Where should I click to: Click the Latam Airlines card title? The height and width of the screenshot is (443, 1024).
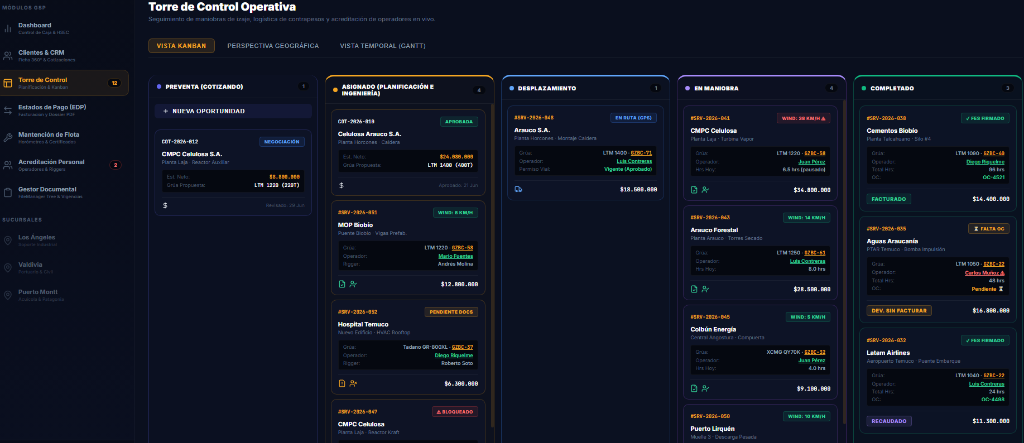tap(887, 353)
